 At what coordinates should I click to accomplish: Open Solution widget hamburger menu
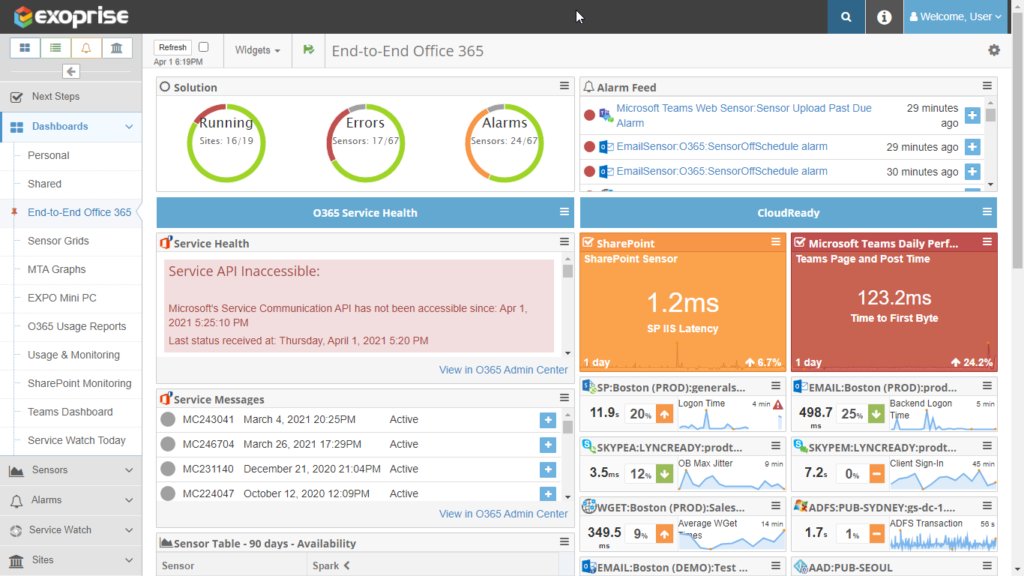[x=564, y=86]
